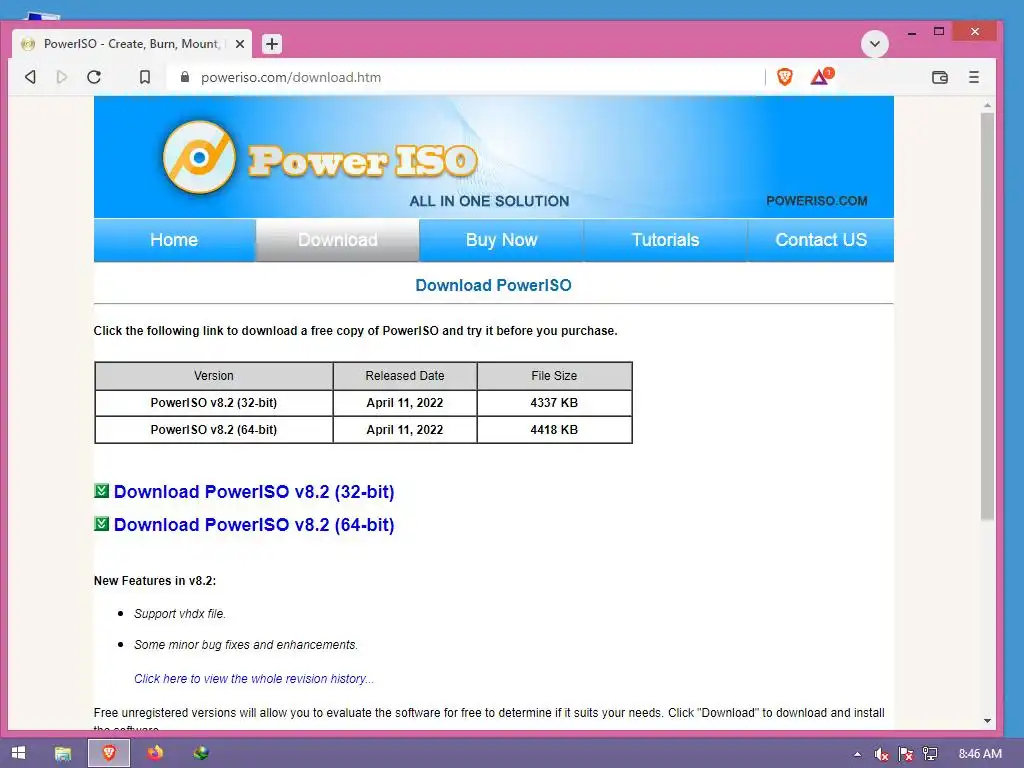Viewport: 1024px width, 768px height.
Task: Open the globe download manager taskbar icon
Action: click(x=201, y=753)
